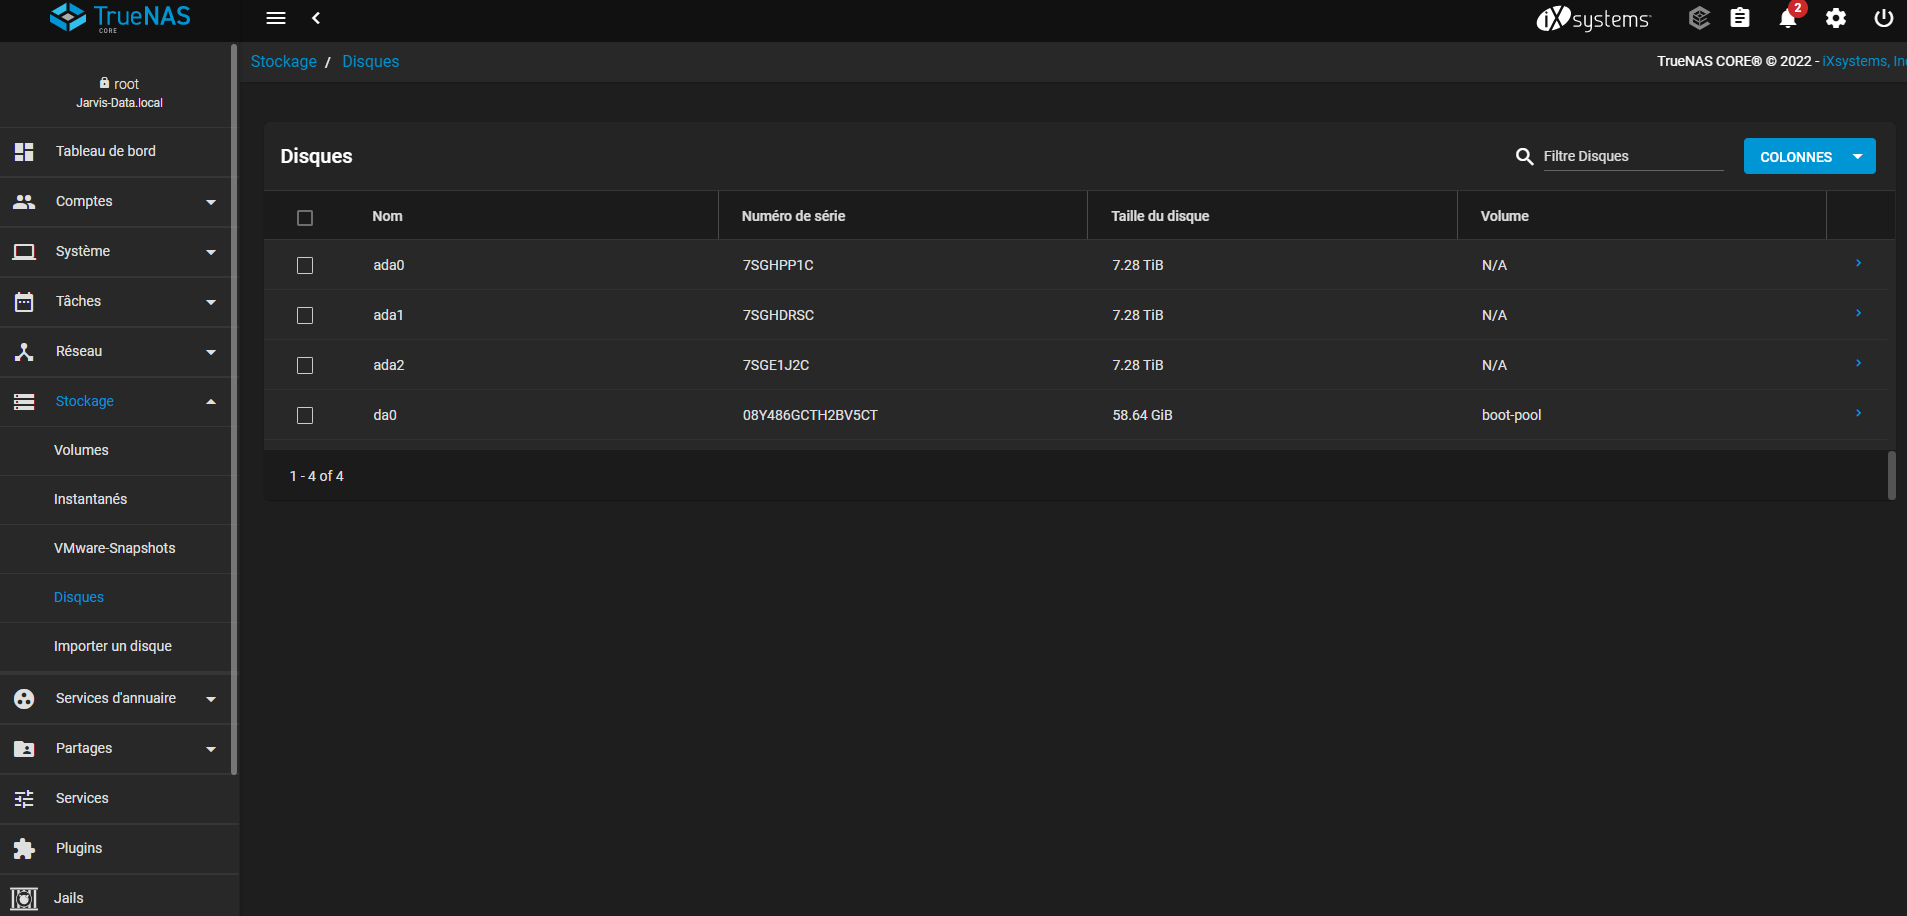This screenshot has width=1907, height=916.
Task: Click the Services sliders icon
Action: (24, 798)
